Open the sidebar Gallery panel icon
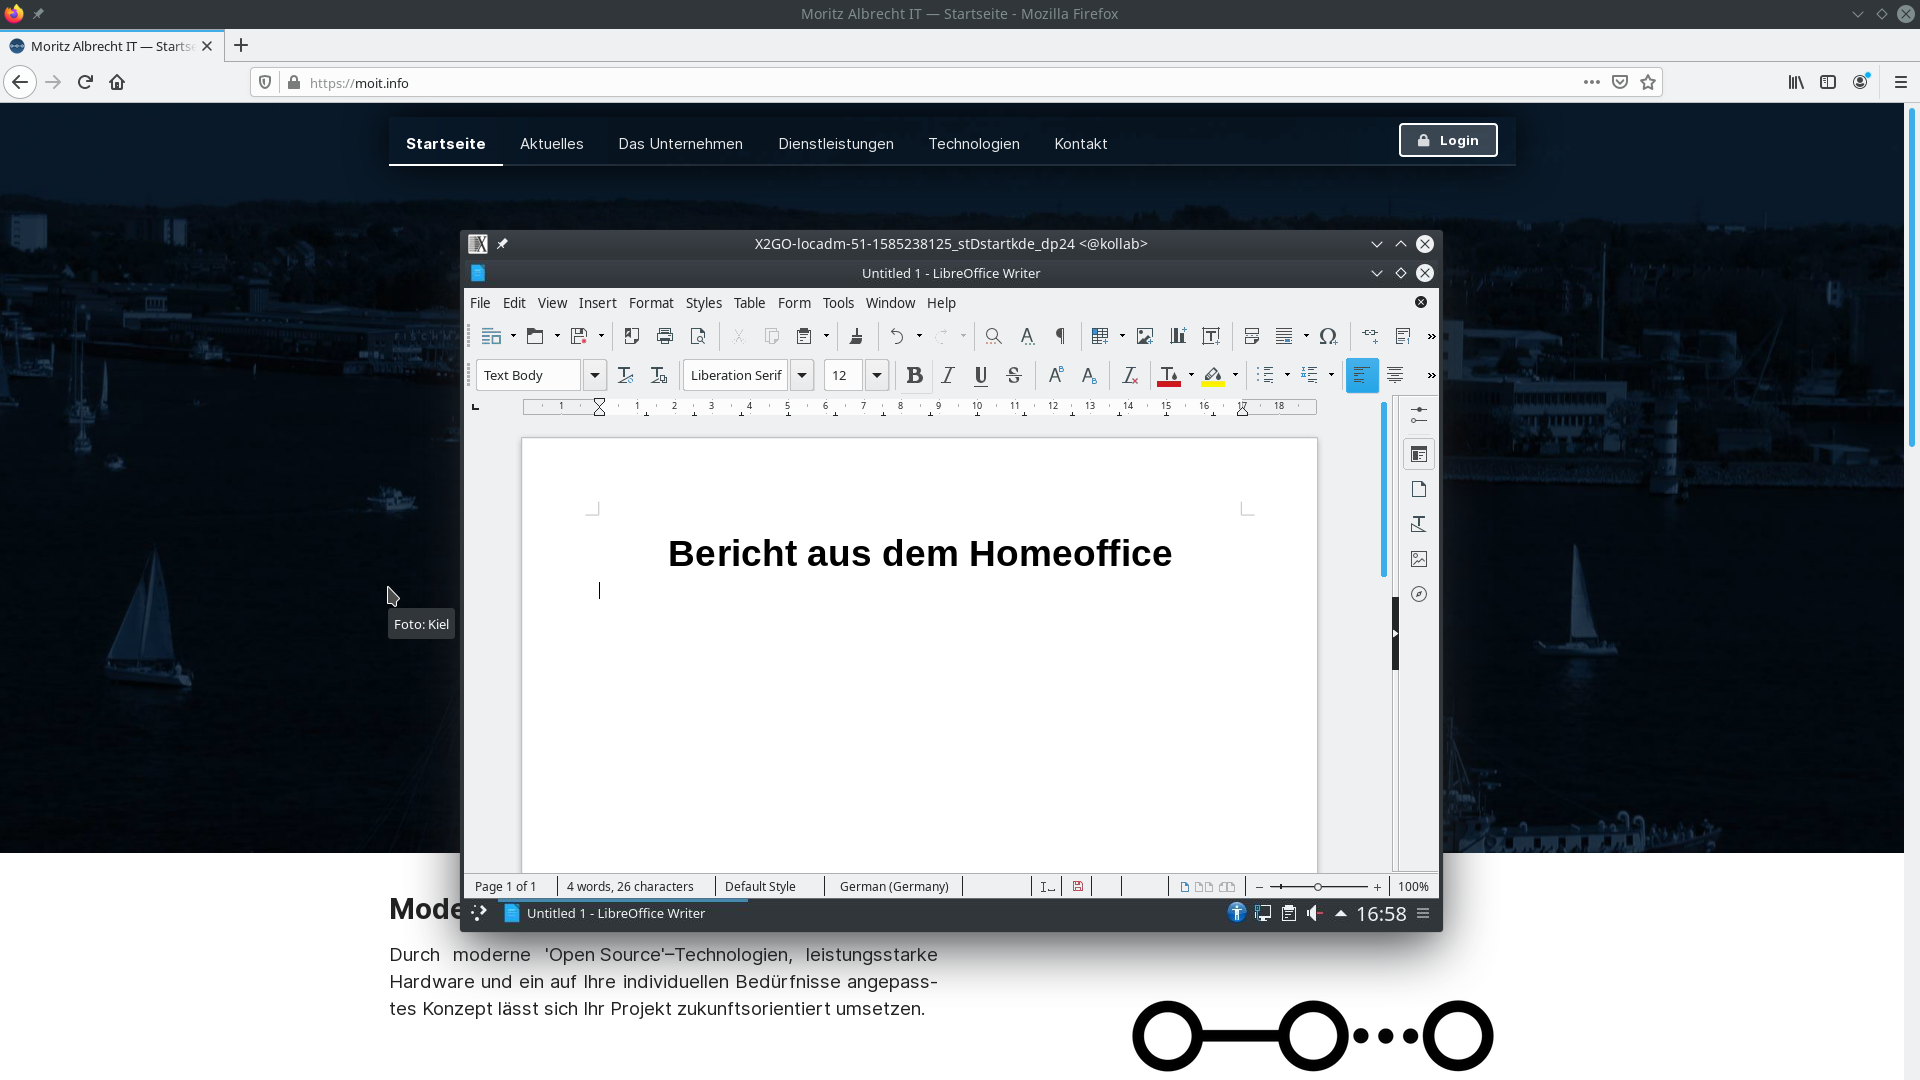This screenshot has height=1080, width=1920. 1418,559
